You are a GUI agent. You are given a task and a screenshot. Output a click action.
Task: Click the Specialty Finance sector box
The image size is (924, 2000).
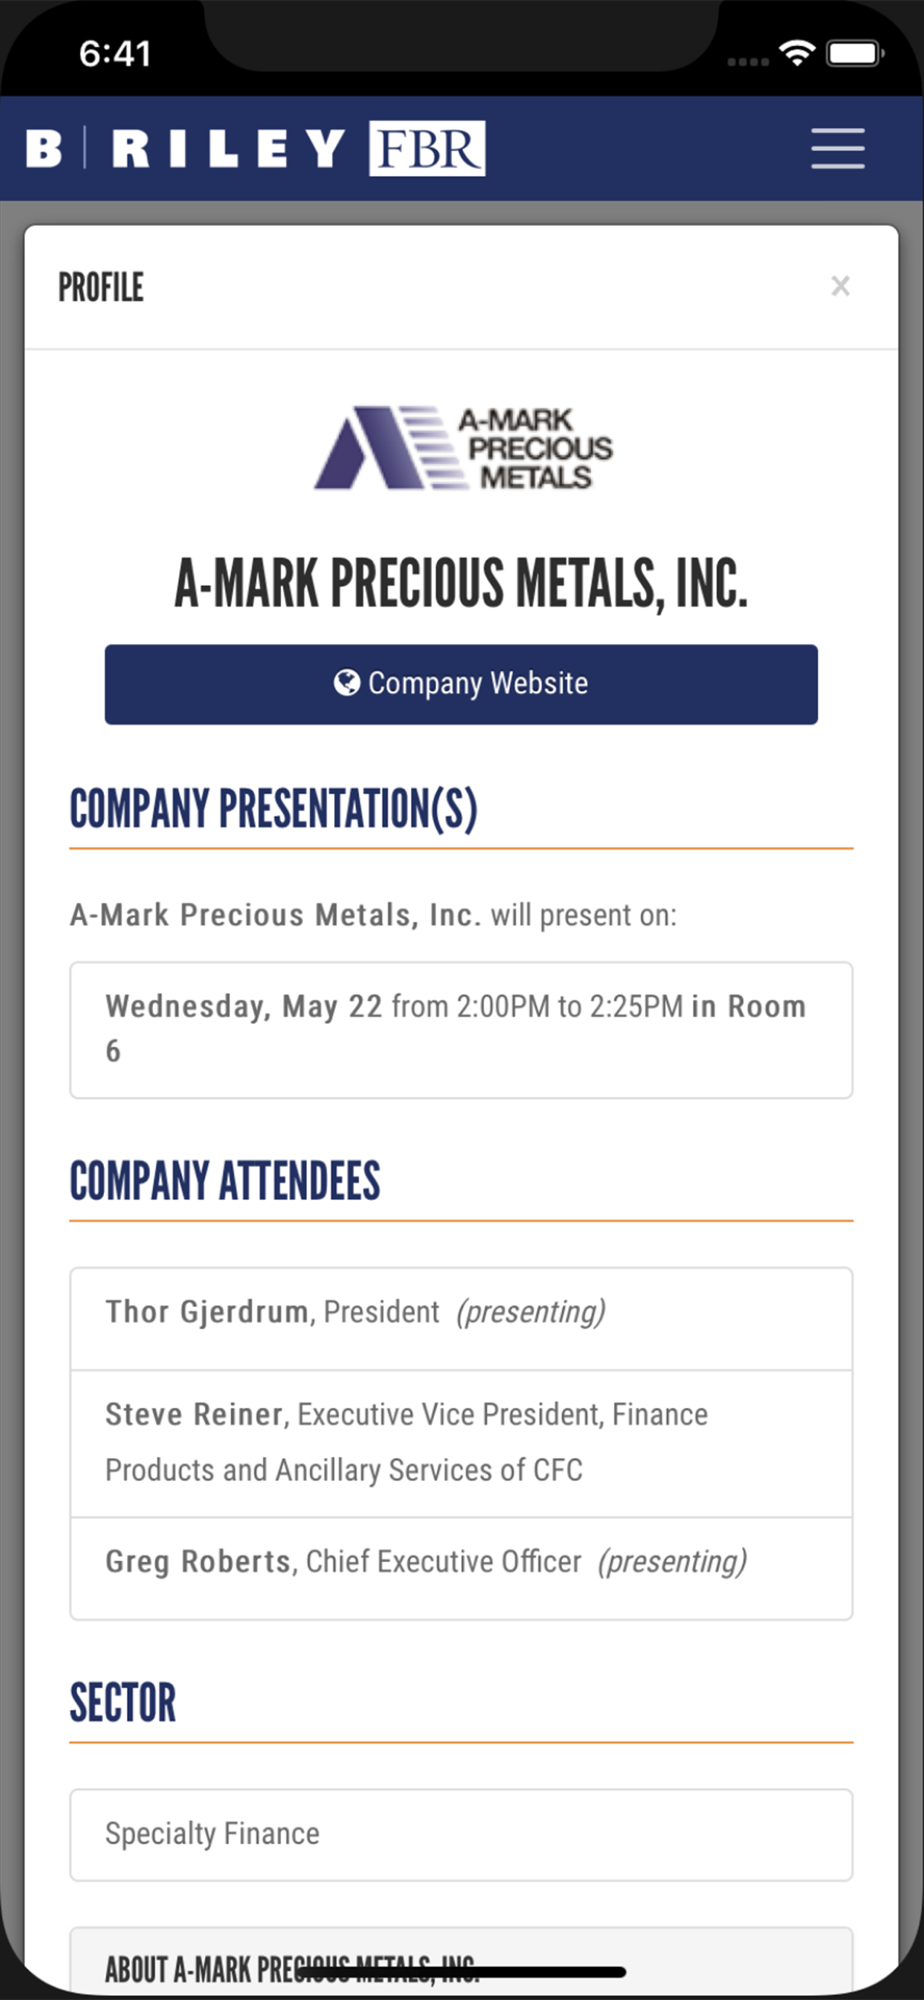click(x=461, y=1834)
